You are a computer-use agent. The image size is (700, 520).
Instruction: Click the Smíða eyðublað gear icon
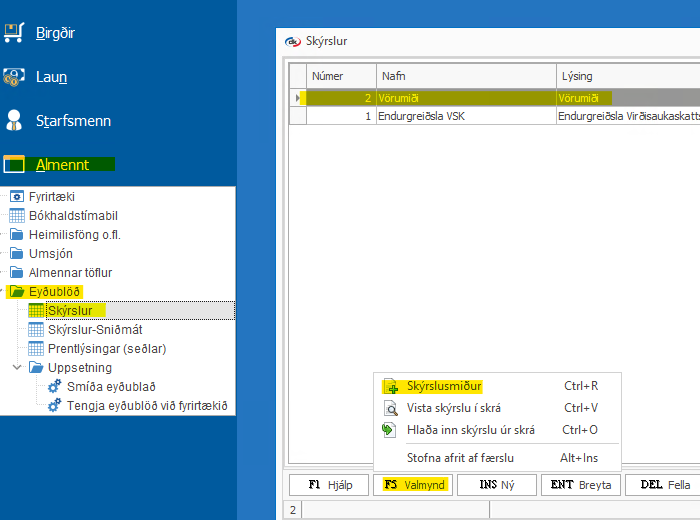tap(54, 387)
